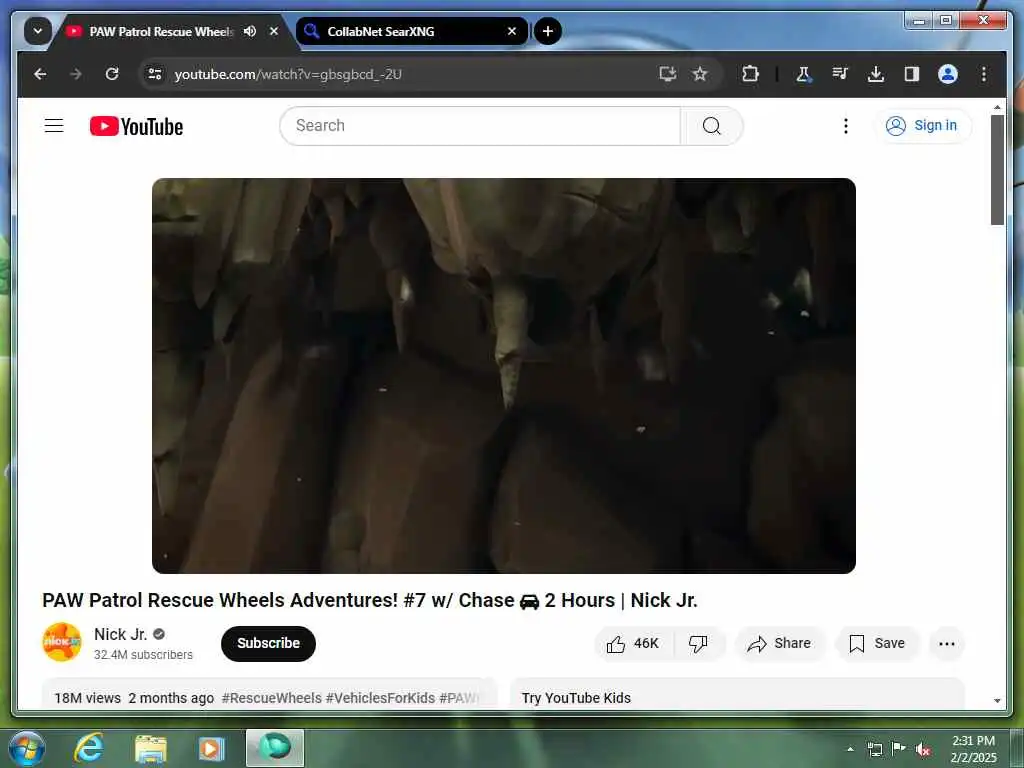The width and height of the screenshot is (1024, 768).
Task: Open more actions ellipsis below video
Action: click(946, 643)
